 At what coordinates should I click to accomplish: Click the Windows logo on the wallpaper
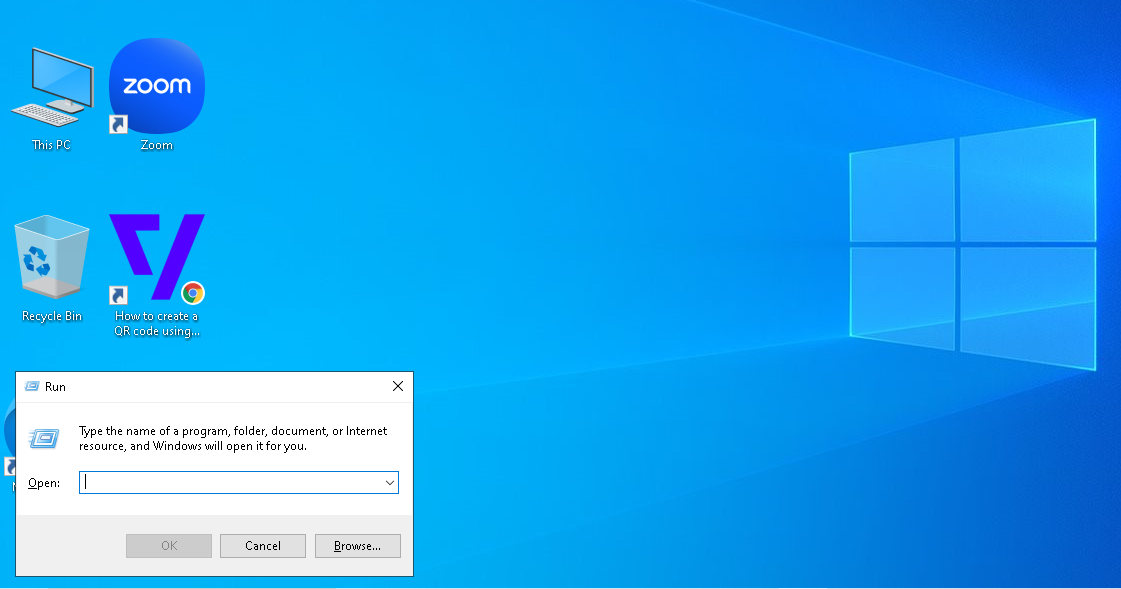972,238
